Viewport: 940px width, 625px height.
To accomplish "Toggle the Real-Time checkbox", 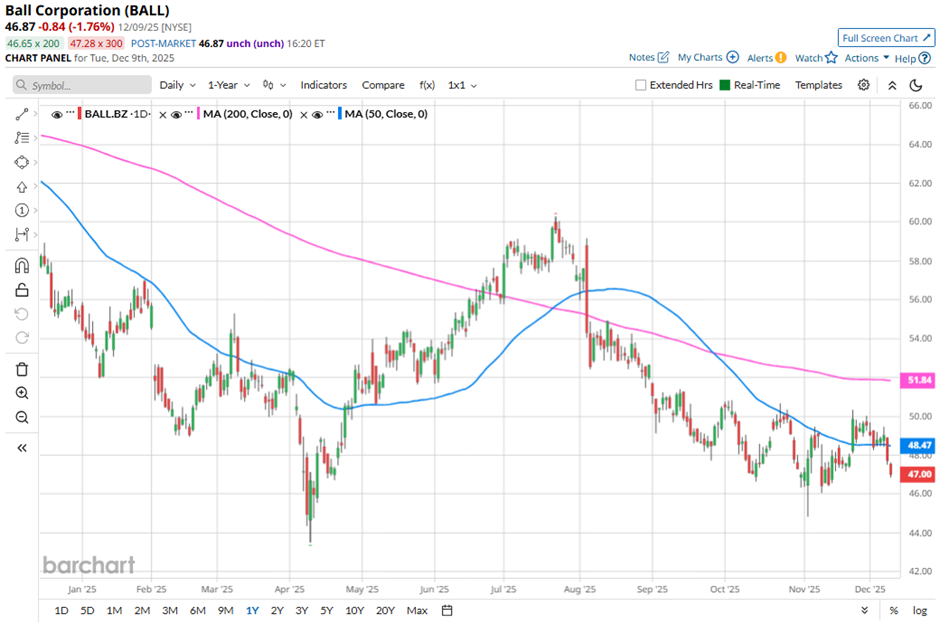I will click(x=725, y=85).
